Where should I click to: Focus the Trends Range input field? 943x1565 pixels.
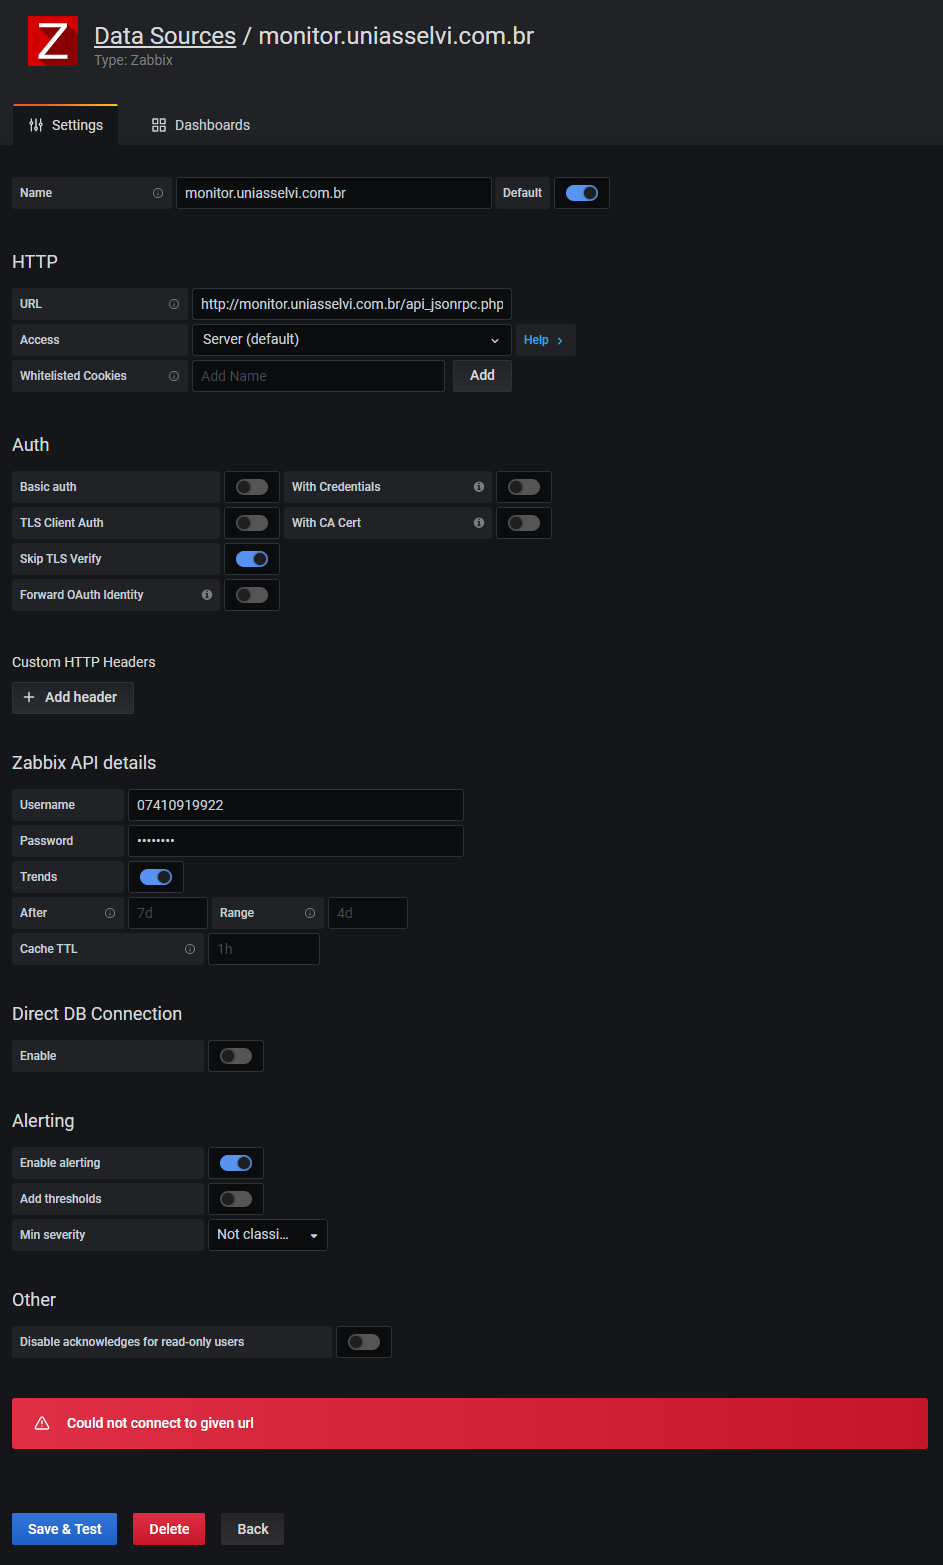click(x=368, y=913)
